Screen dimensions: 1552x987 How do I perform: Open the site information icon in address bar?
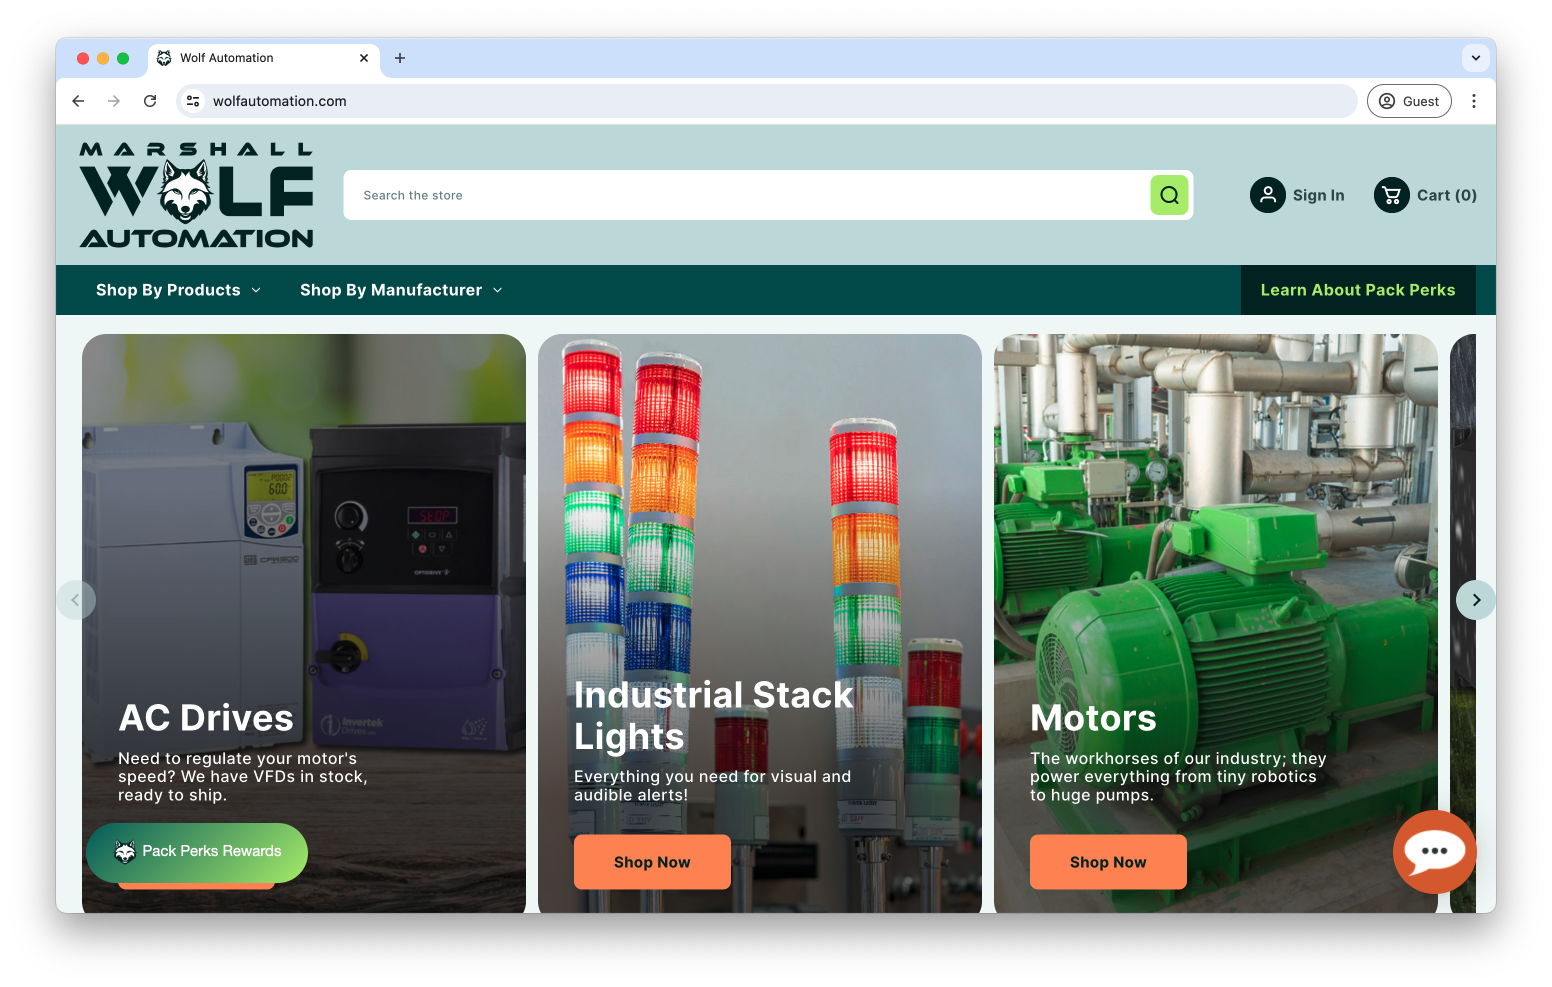coord(193,101)
